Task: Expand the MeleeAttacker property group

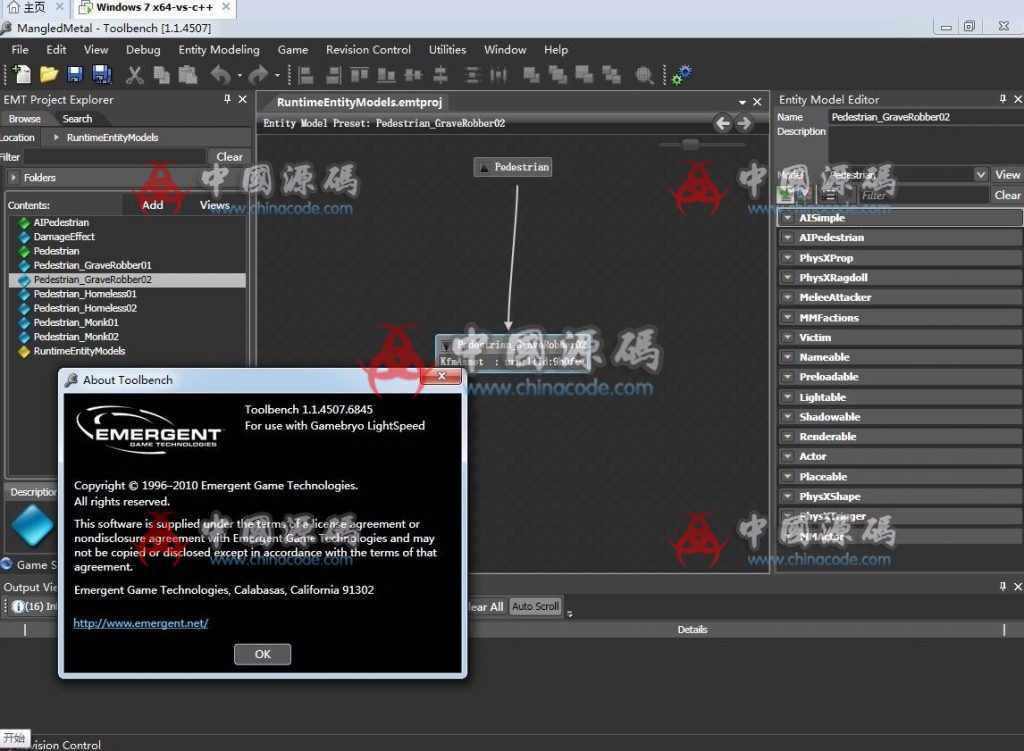Action: click(788, 296)
